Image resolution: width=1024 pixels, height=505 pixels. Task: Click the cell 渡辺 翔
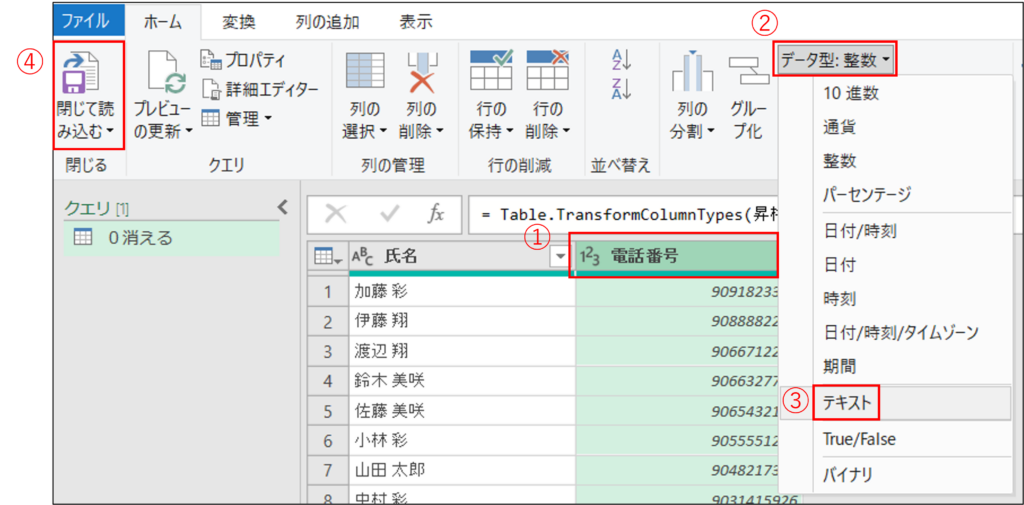point(462,351)
